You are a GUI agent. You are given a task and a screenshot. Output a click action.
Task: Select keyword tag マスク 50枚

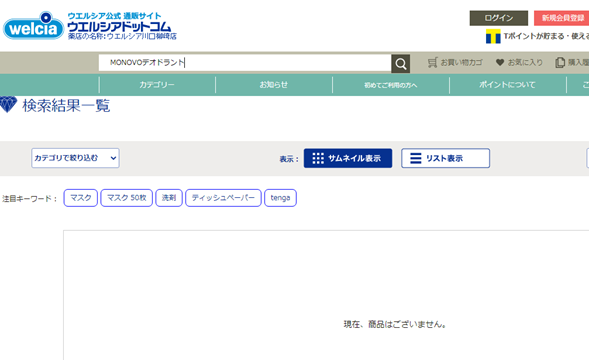[x=127, y=198]
